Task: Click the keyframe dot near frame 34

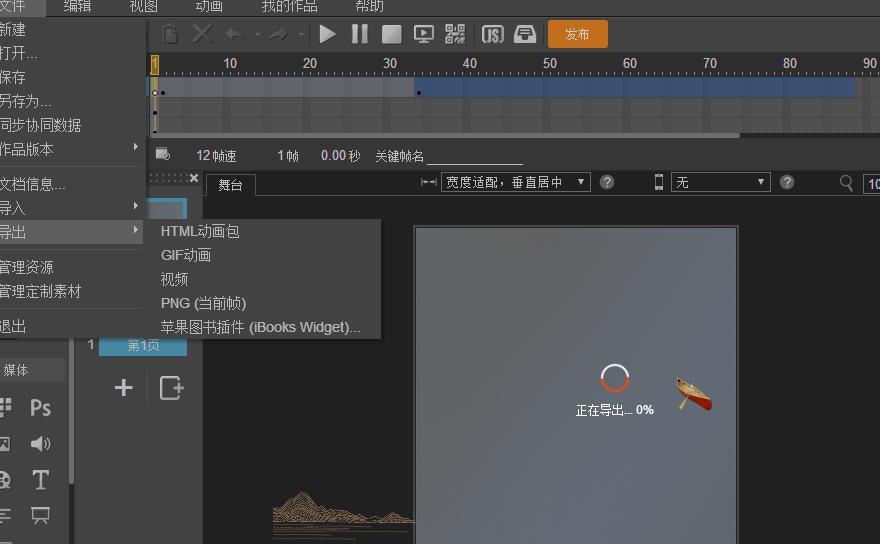Action: pyautogui.click(x=419, y=93)
